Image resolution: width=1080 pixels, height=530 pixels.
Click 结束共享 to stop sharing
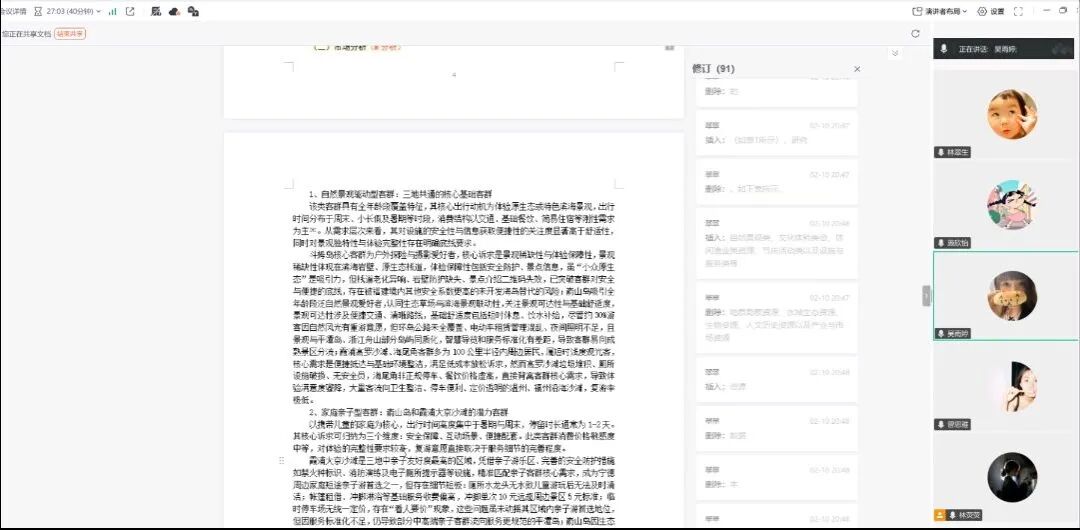click(x=70, y=33)
